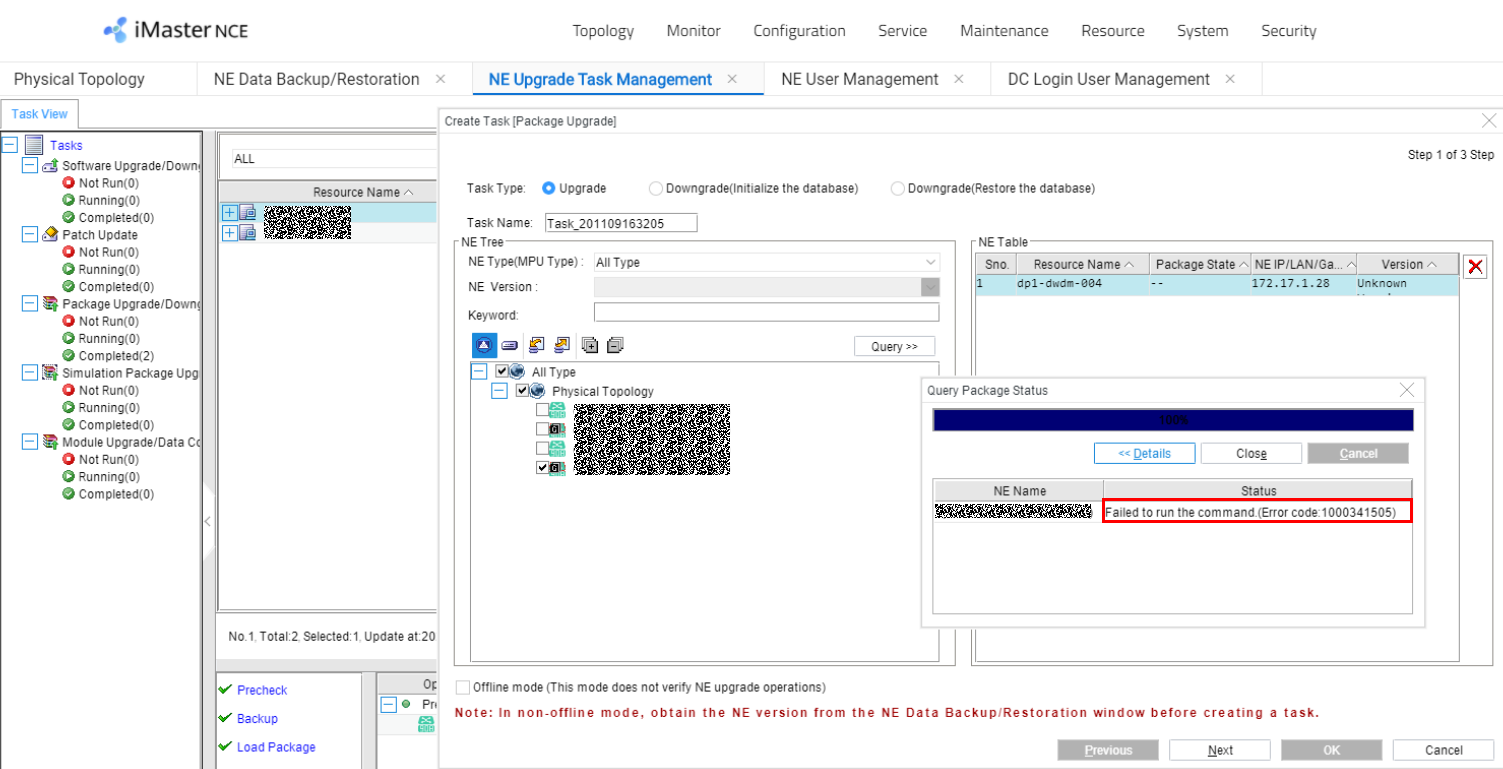
Task: Switch to the Physical Topology tab
Action: pos(79,79)
